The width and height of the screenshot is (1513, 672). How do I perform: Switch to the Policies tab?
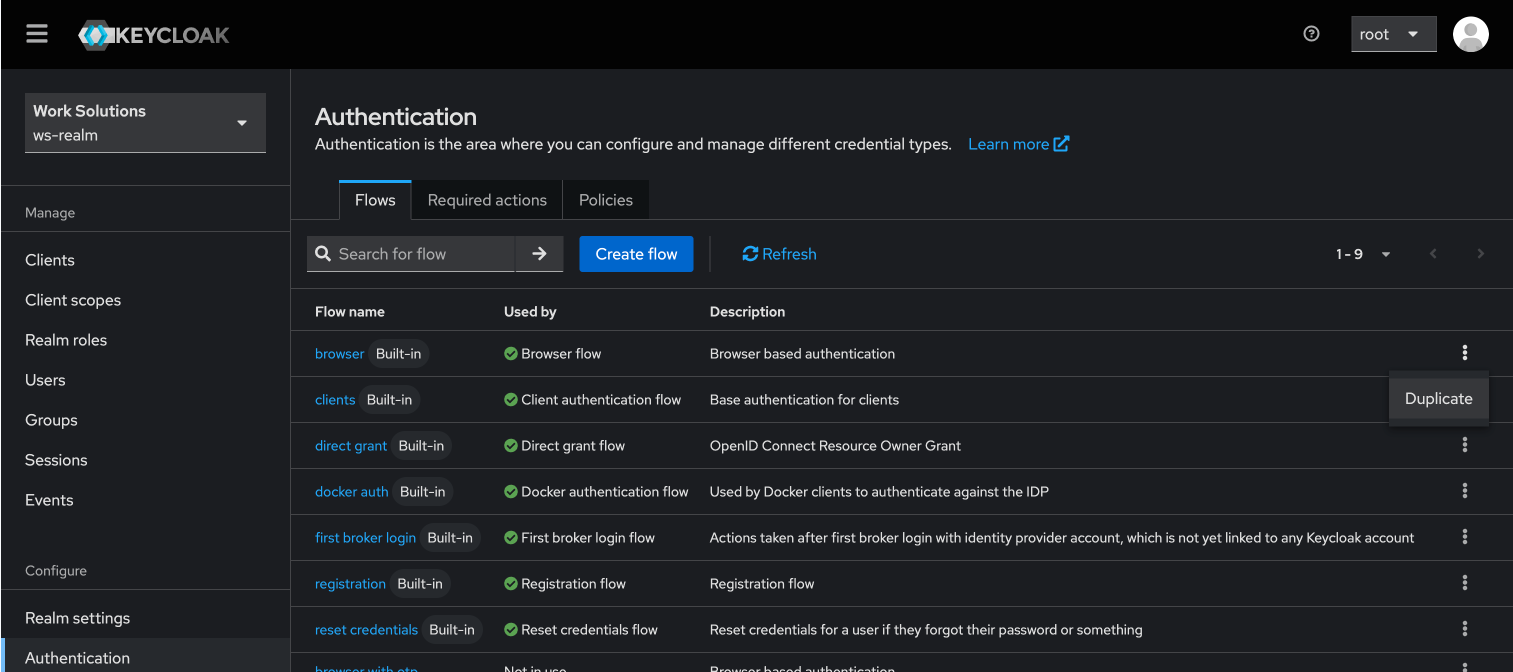(605, 200)
